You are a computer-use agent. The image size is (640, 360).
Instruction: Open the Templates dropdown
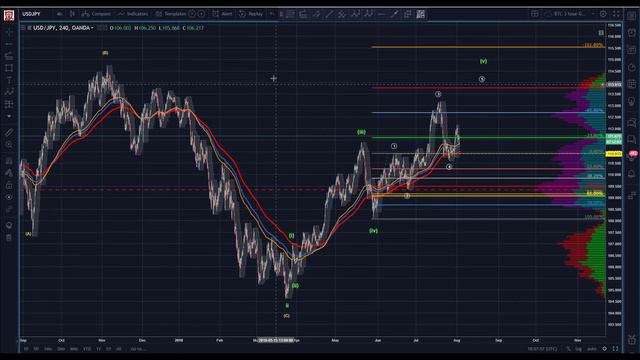click(171, 14)
